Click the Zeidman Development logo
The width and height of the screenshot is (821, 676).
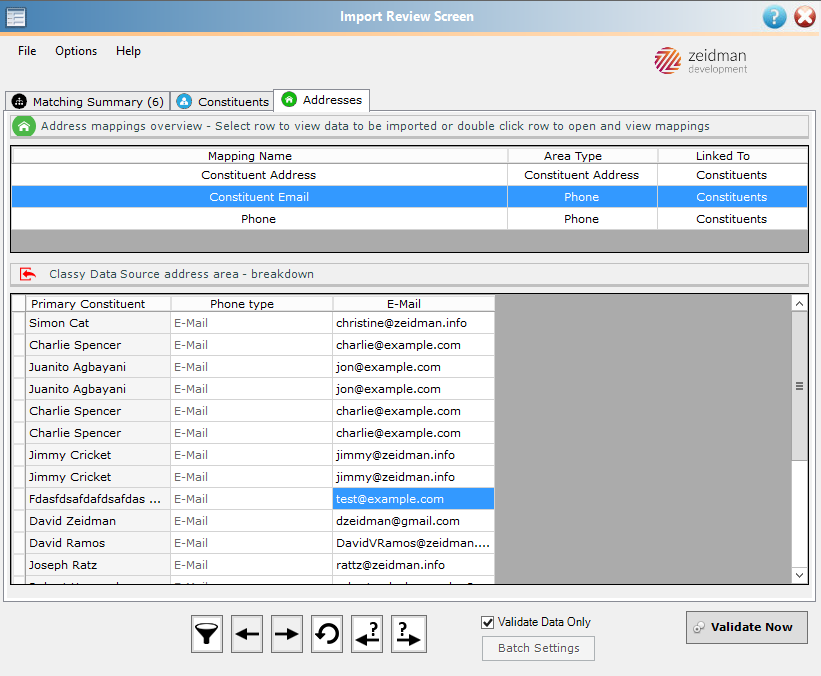[x=701, y=61]
